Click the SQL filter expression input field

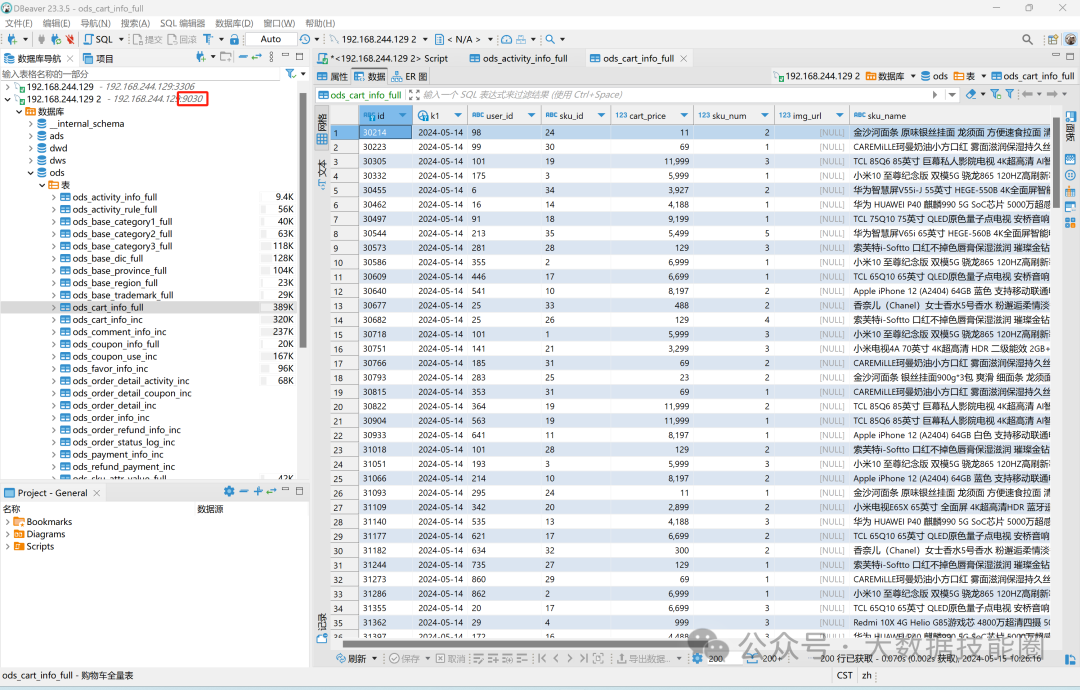pyautogui.click(x=674, y=94)
